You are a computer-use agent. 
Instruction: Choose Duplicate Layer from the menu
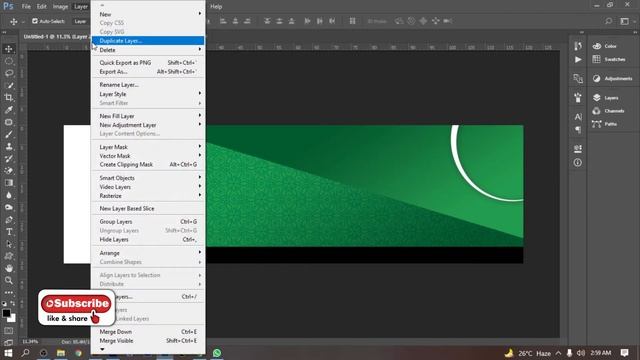[x=148, y=40]
